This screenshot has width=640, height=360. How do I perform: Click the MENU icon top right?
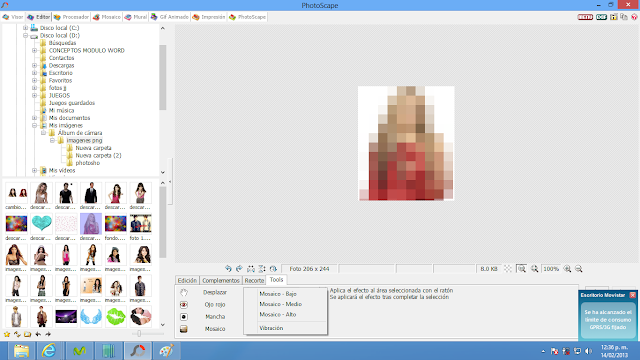click(x=585, y=17)
